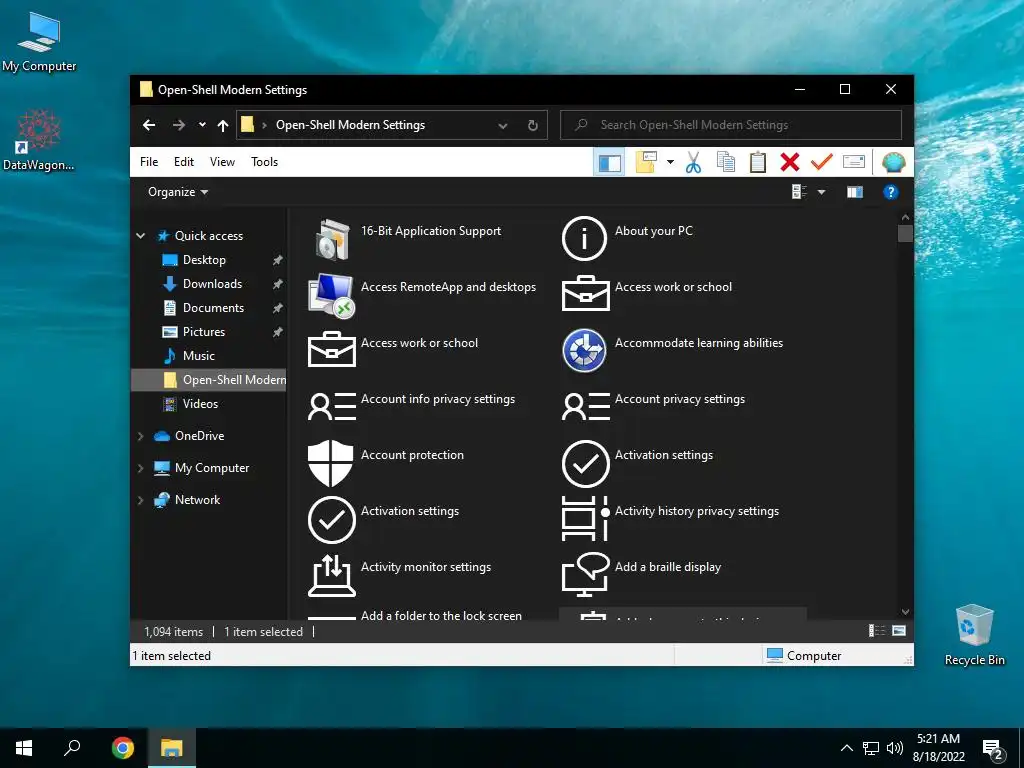Viewport: 1024px width, 768px height.
Task: Open the Organize dropdown
Action: (x=178, y=192)
